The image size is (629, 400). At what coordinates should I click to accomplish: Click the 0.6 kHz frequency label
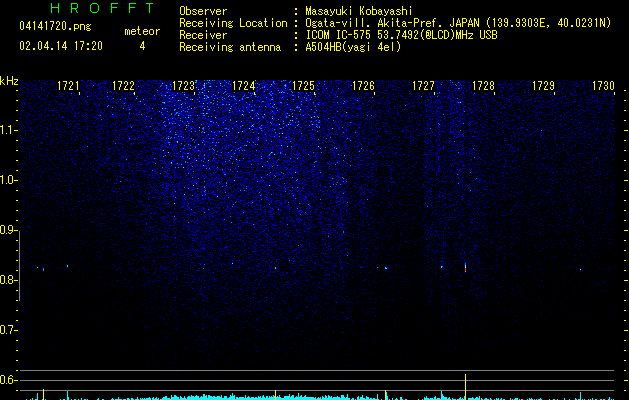tap(8, 380)
